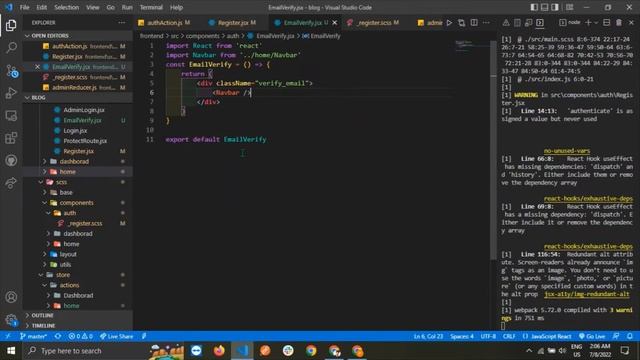This screenshot has width=640, height=360.
Task: Open ProtectRoute.jsx in the file tree
Action: (85, 141)
